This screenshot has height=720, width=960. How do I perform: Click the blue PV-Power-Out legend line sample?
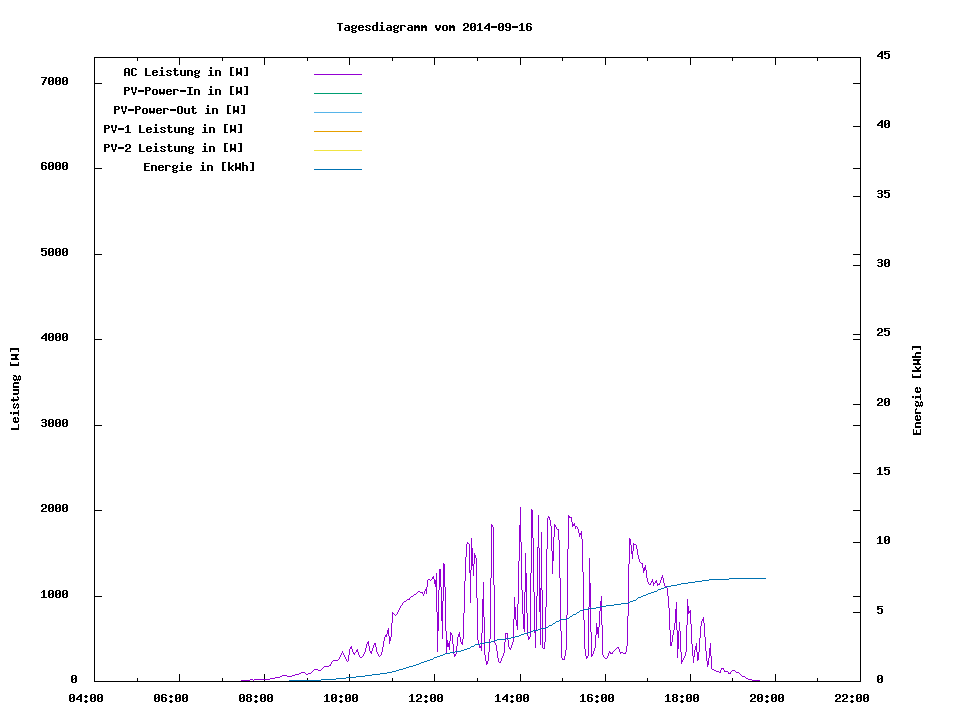(x=337, y=112)
